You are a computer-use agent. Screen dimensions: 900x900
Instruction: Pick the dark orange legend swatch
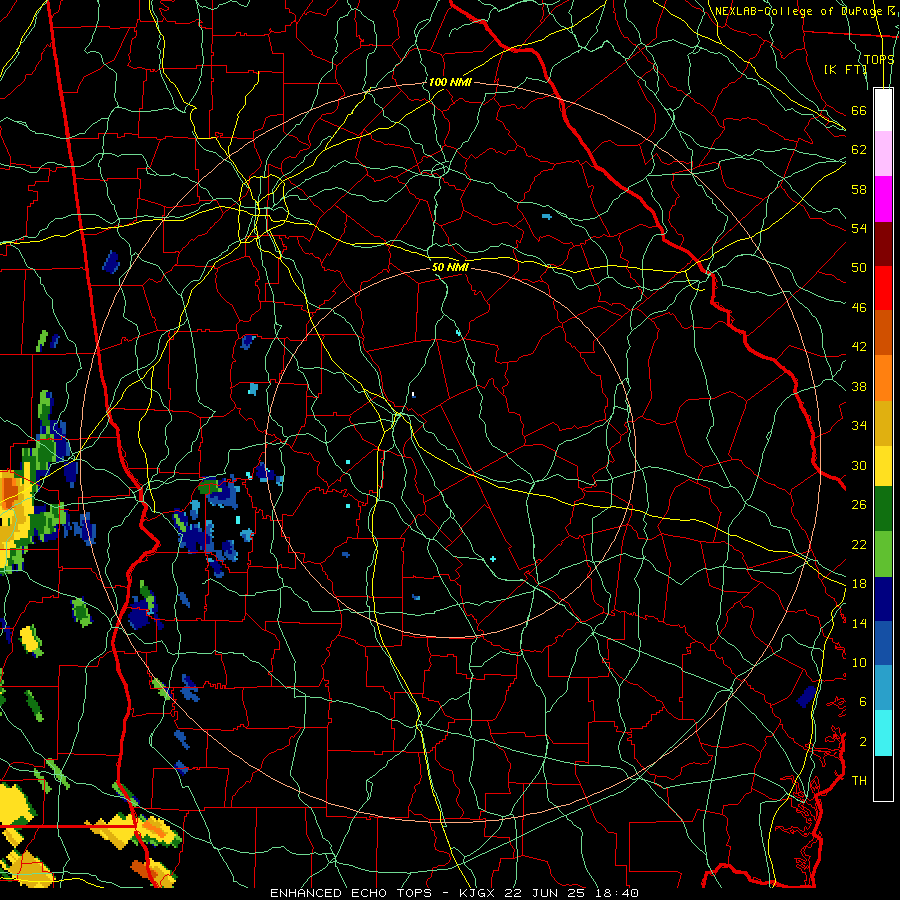[x=883, y=333]
